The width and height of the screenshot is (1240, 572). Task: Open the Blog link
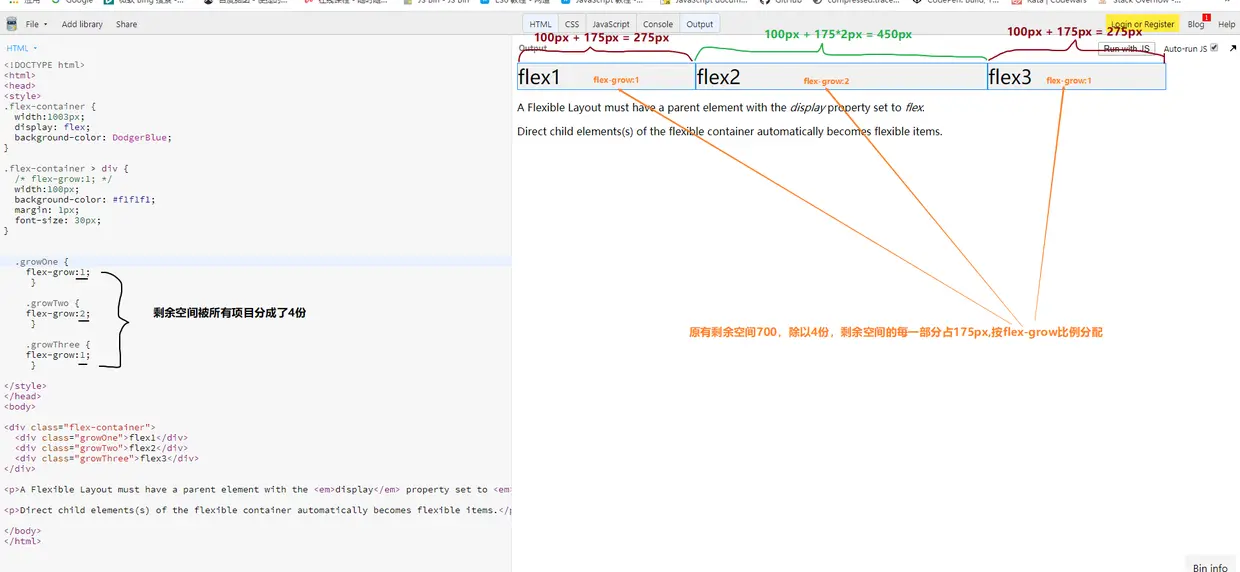pos(1196,24)
